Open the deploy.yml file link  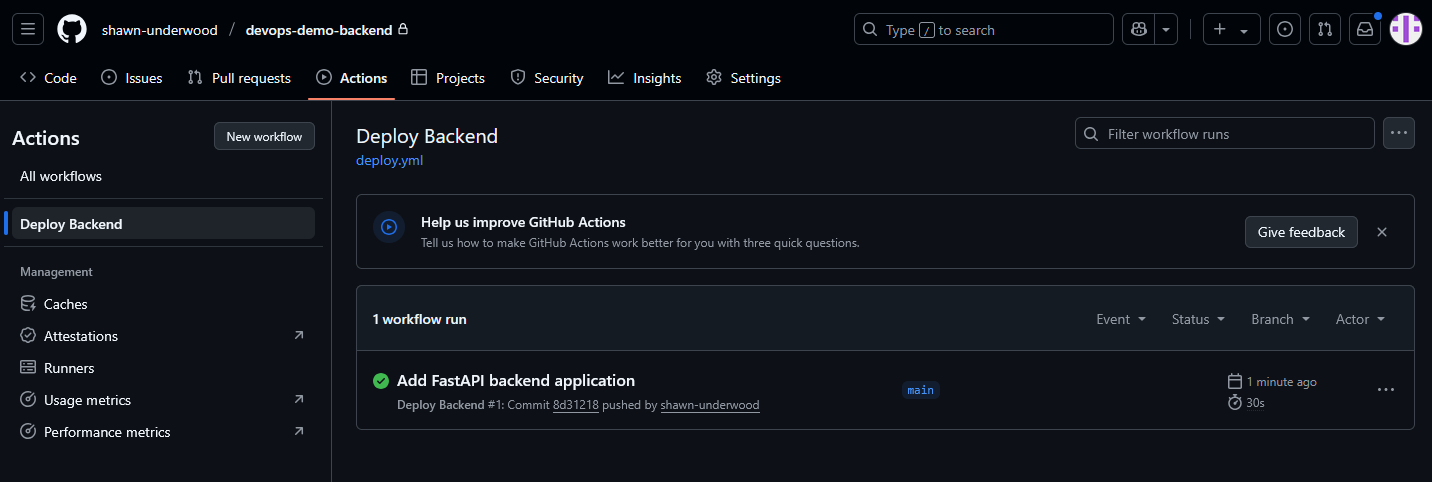(x=390, y=160)
